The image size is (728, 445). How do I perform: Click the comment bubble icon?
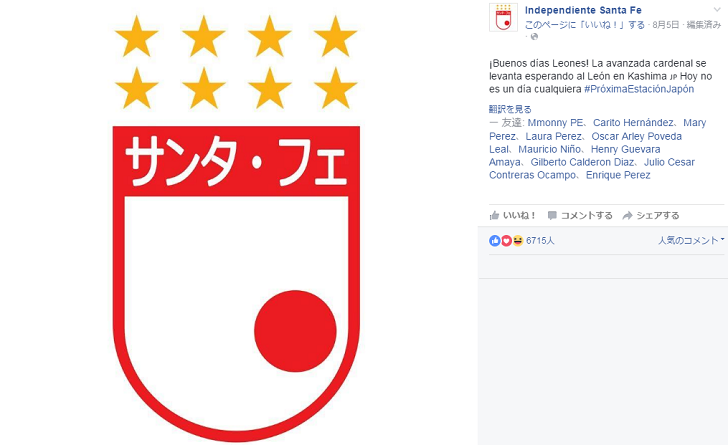pos(552,216)
